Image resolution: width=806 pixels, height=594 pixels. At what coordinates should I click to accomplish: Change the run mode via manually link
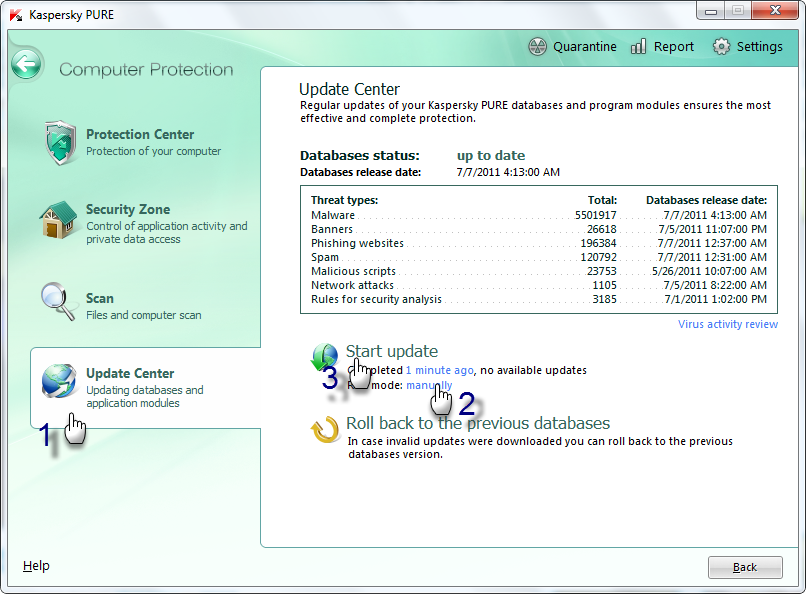[429, 385]
